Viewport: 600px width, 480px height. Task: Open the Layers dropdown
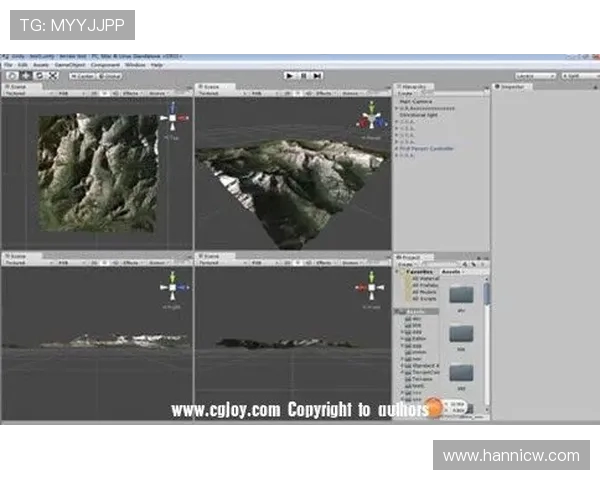click(536, 75)
